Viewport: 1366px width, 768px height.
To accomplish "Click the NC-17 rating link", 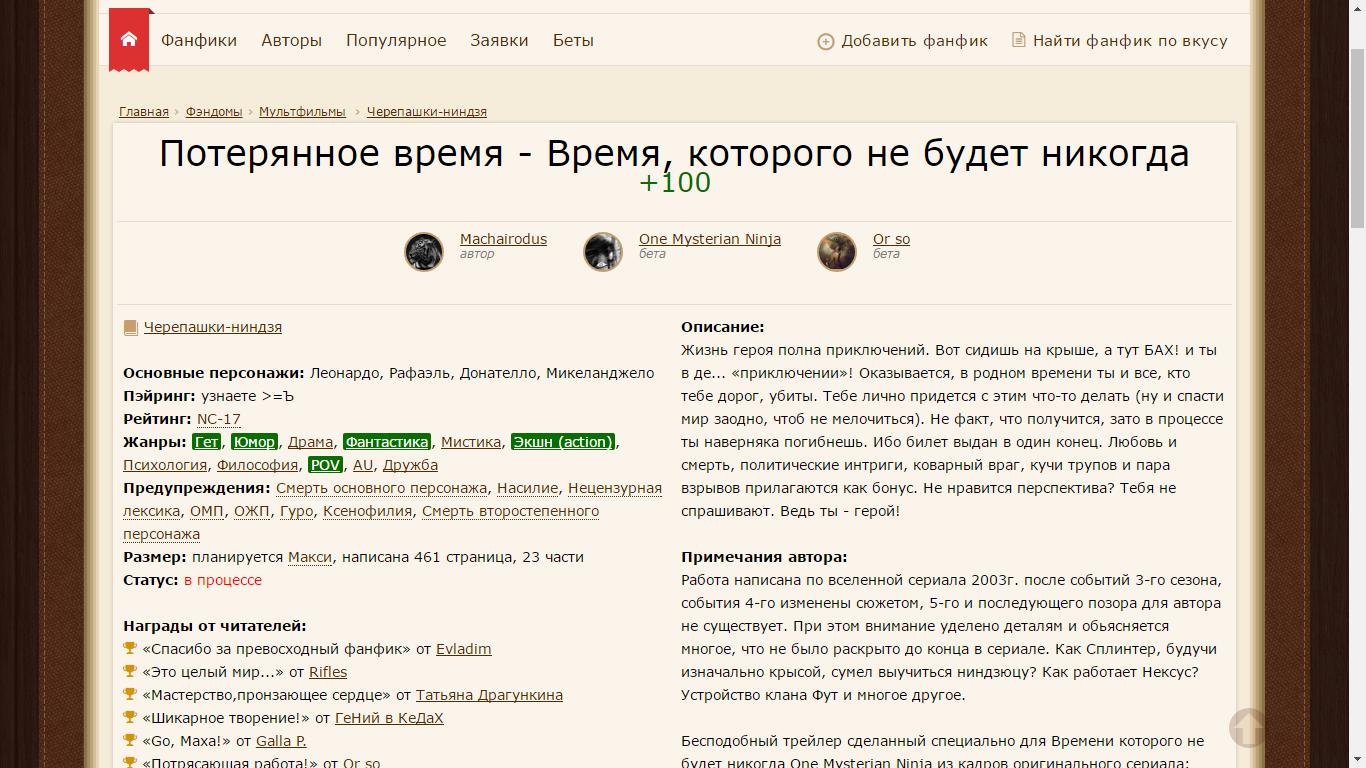I will tap(219, 419).
